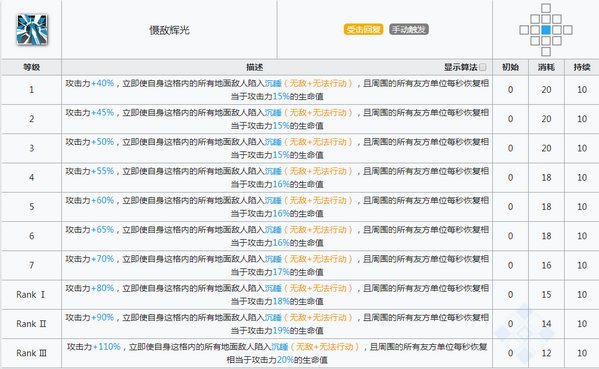Select the Rank III level cell
Screen dimensions: 599x369
point(31,353)
